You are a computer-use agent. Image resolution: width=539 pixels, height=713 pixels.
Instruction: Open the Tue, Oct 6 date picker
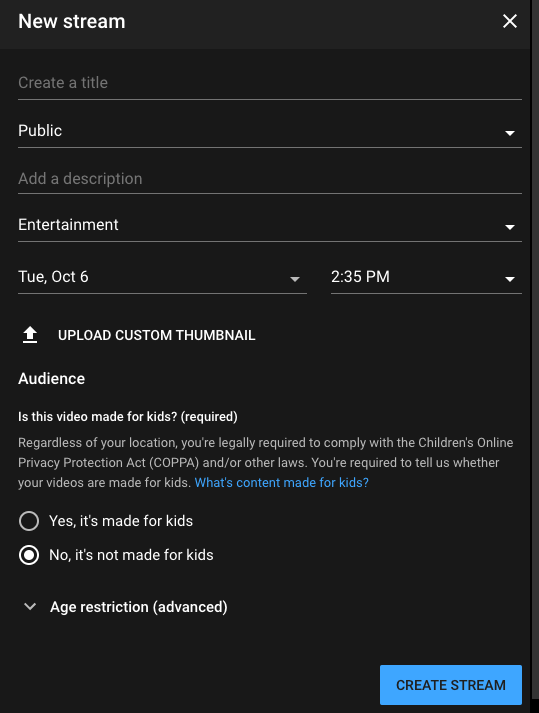(162, 277)
